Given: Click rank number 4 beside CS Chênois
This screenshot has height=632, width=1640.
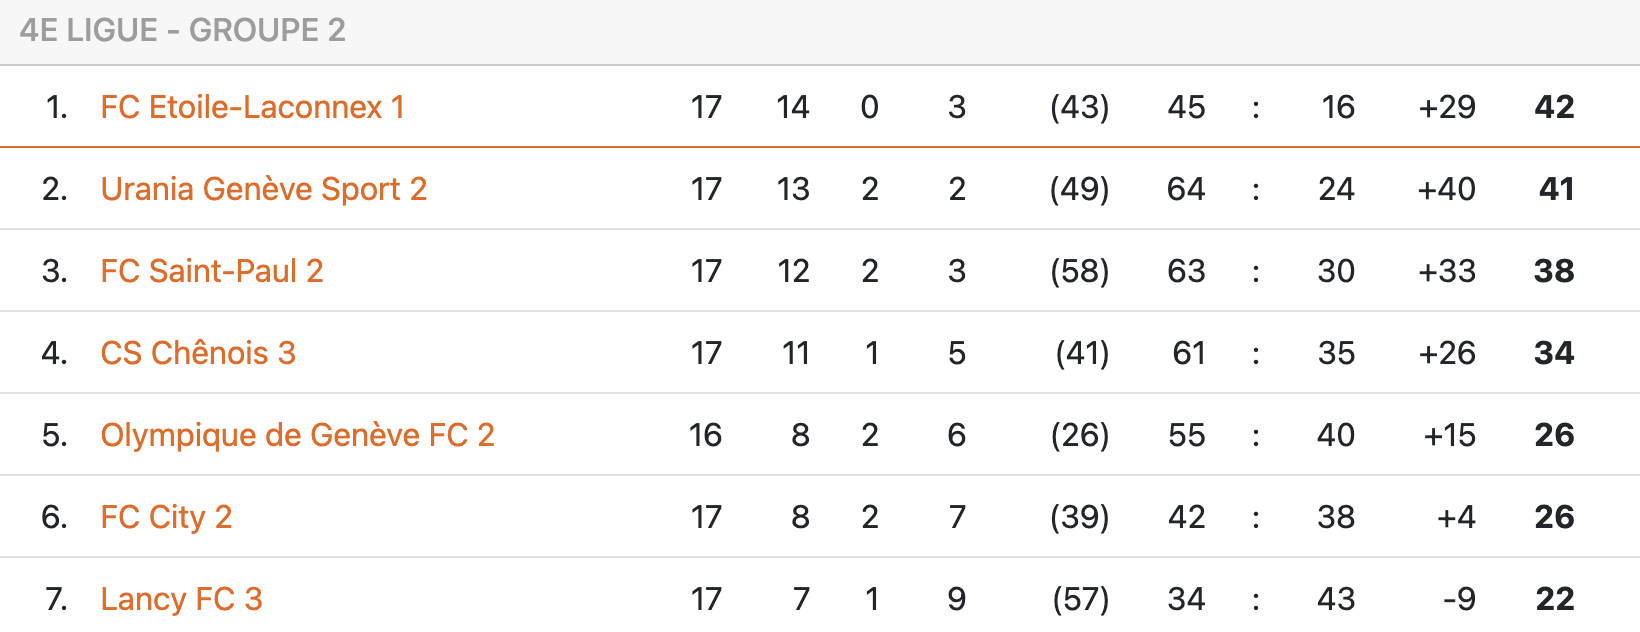Looking at the screenshot, I should pyautogui.click(x=54, y=353).
